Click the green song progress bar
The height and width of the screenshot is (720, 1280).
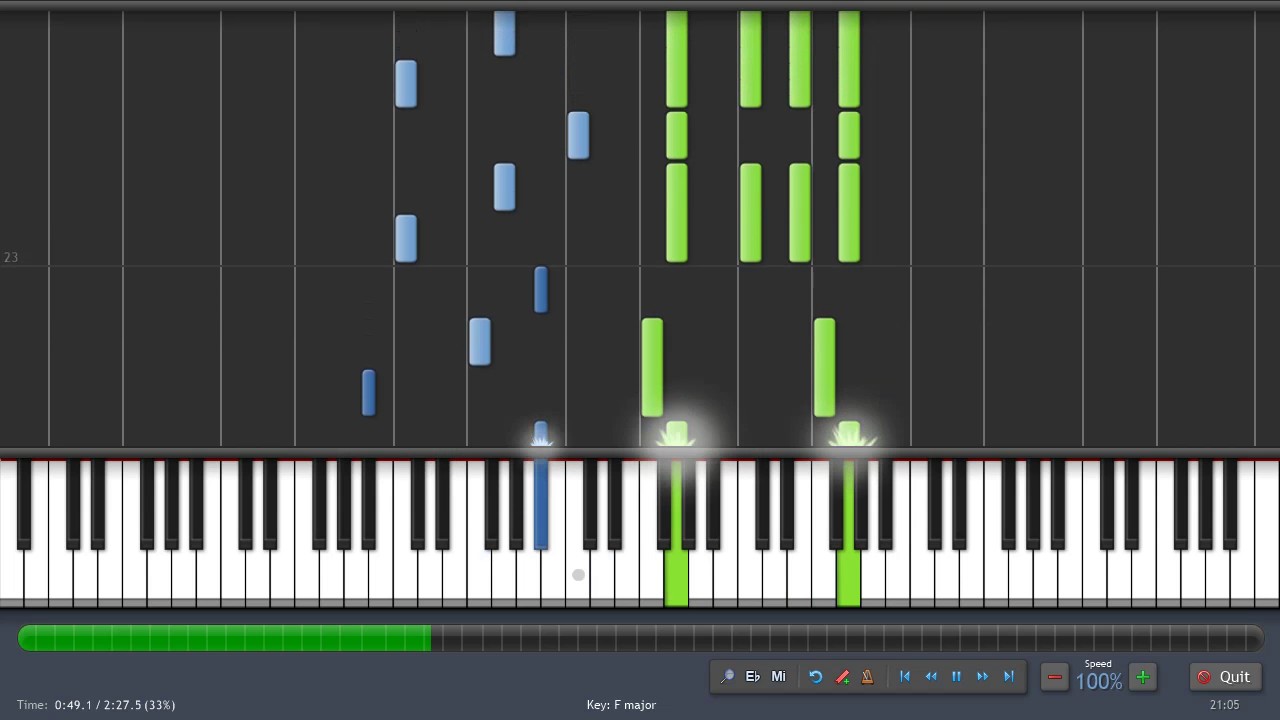(x=225, y=638)
